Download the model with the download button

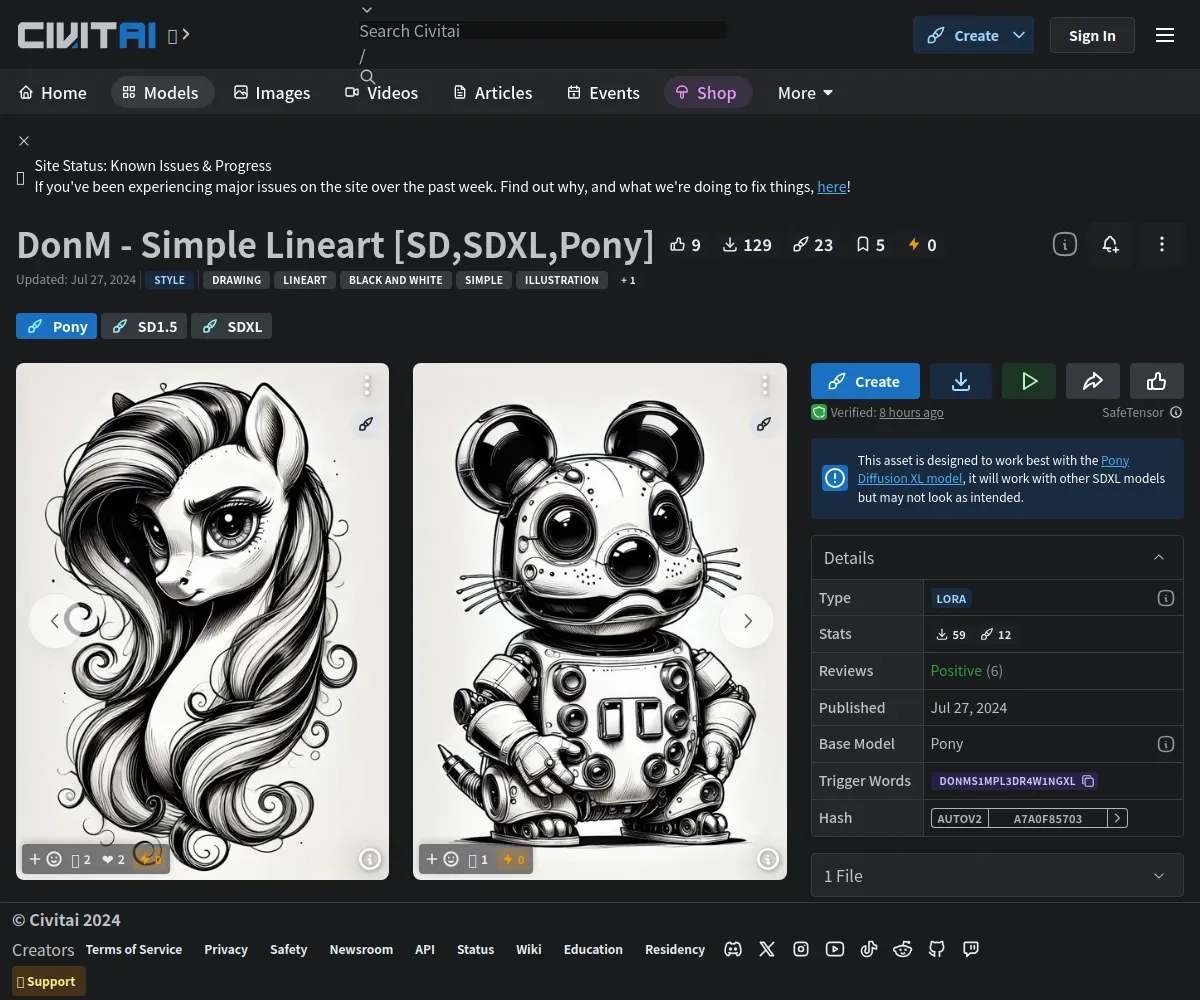961,381
